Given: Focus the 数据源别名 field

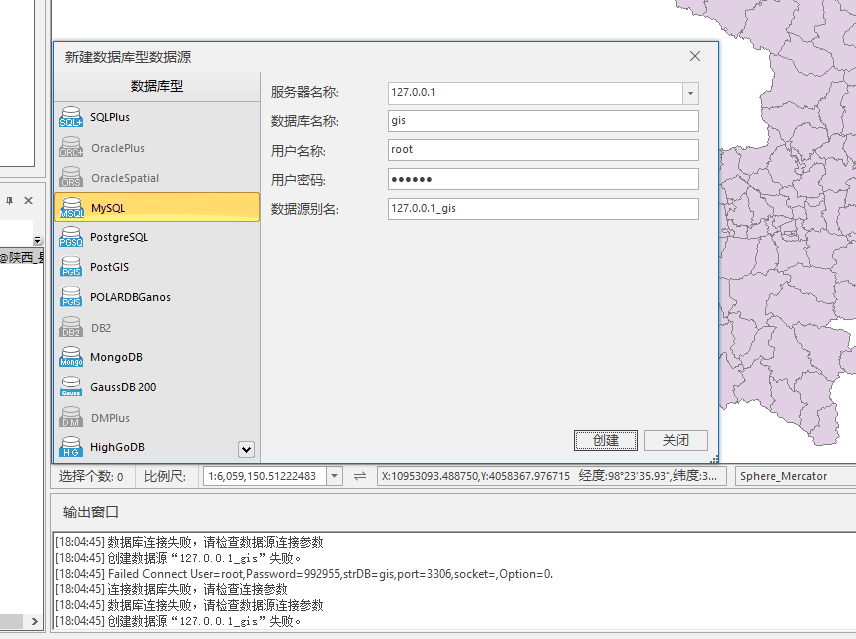Looking at the screenshot, I should 543,209.
